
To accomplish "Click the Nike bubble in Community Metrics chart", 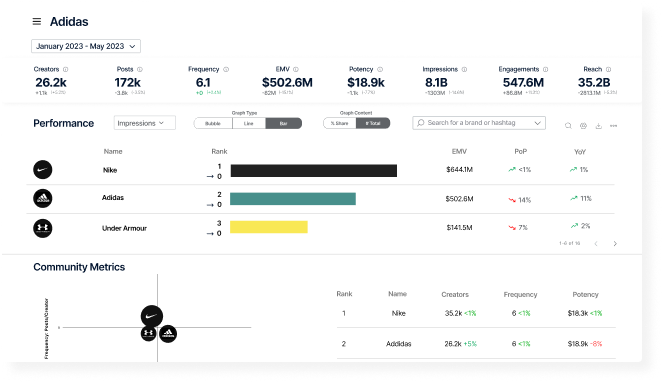I will coord(152,316).
